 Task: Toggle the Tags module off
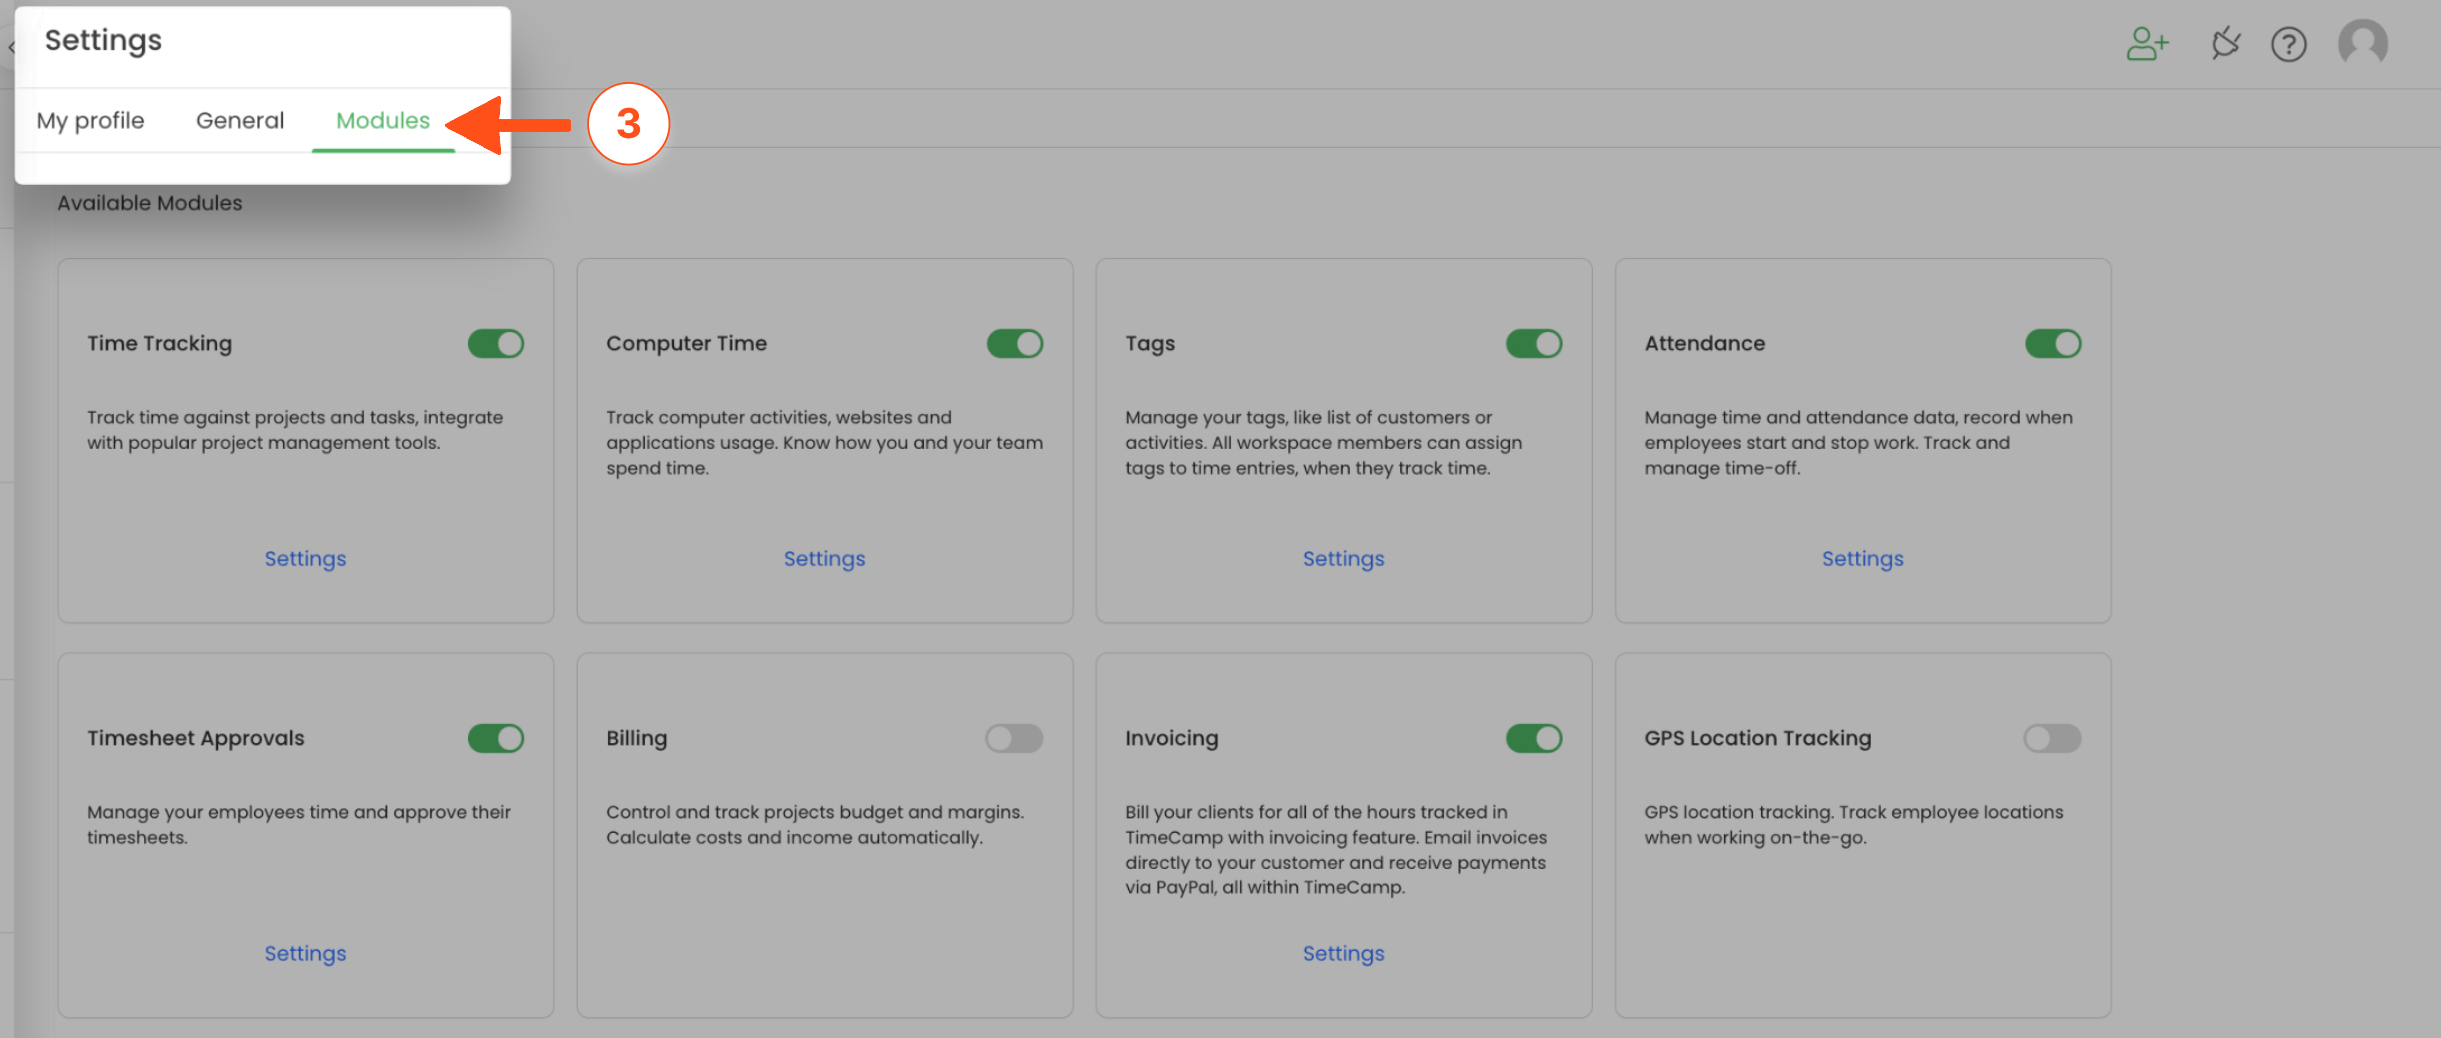[1534, 344]
